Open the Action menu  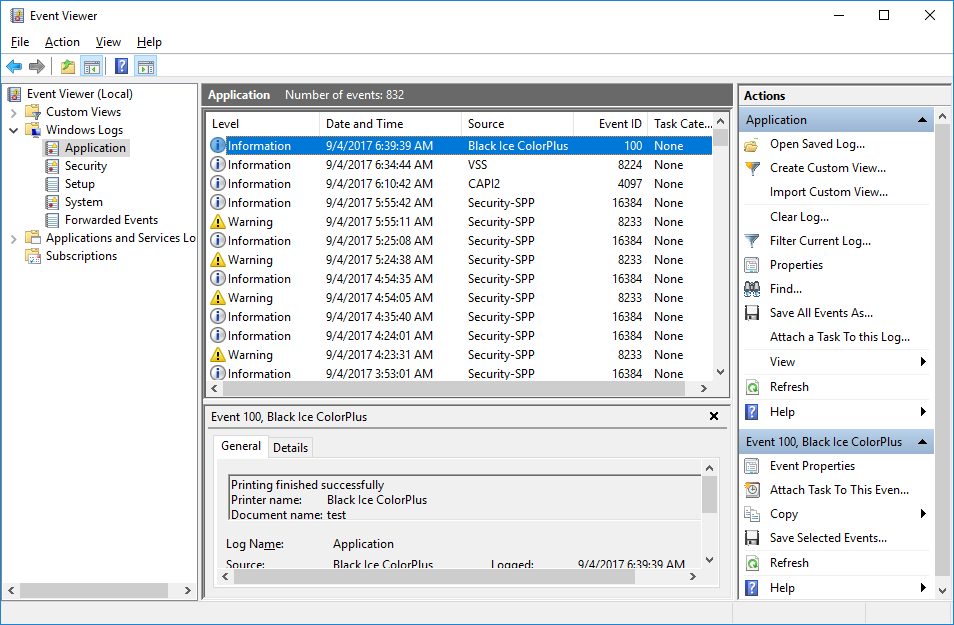click(x=62, y=42)
